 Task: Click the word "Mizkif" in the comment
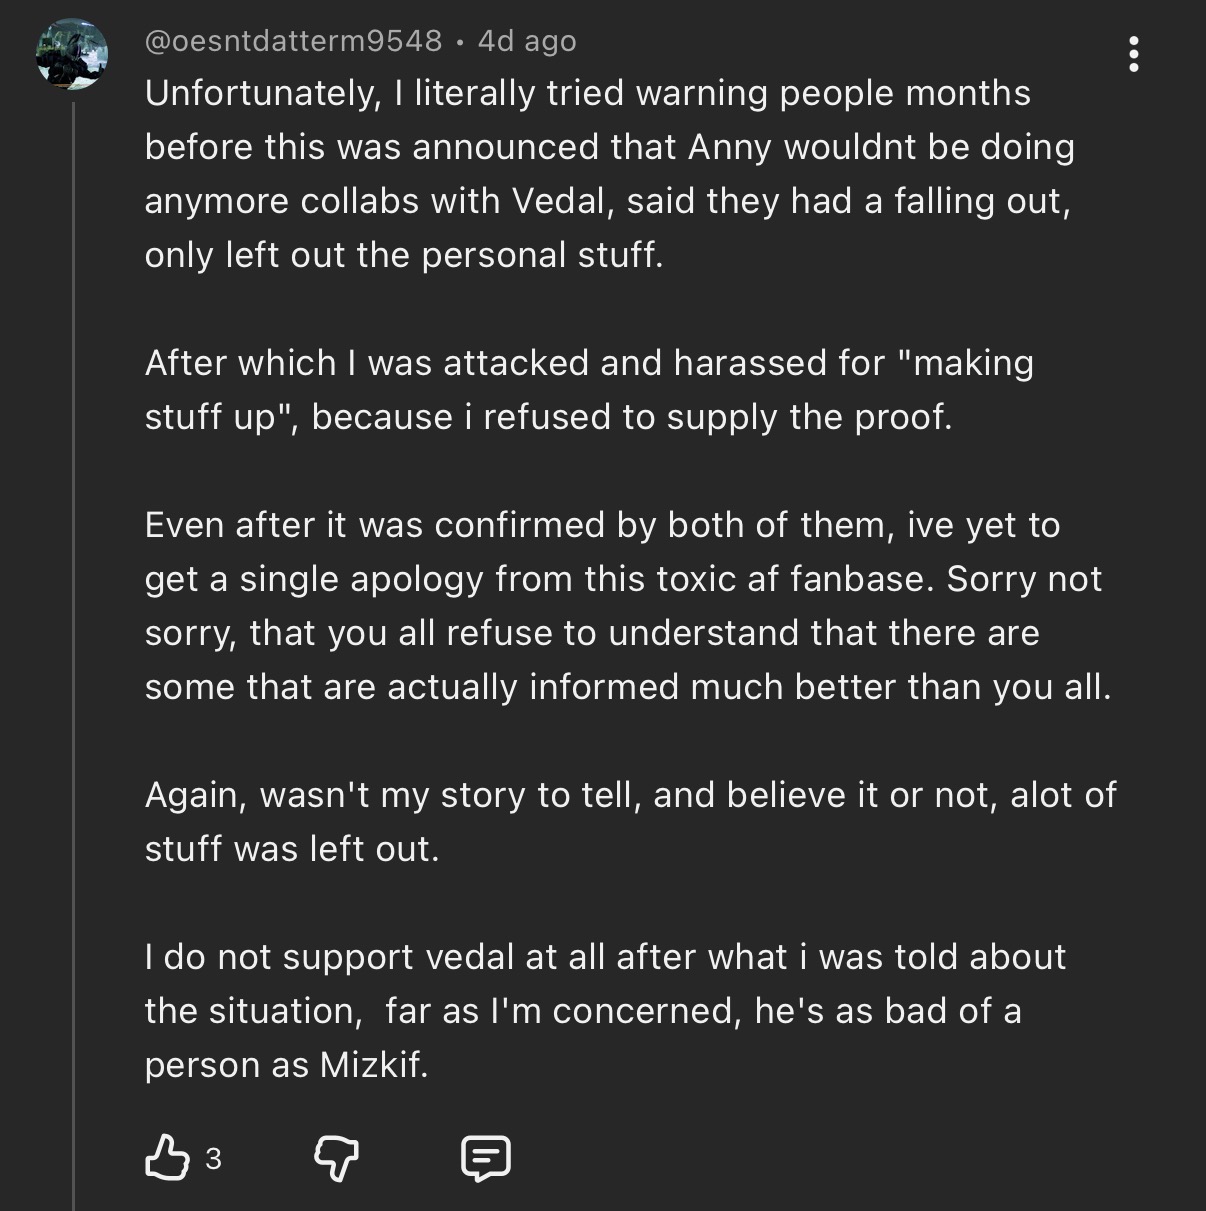coord(371,1065)
